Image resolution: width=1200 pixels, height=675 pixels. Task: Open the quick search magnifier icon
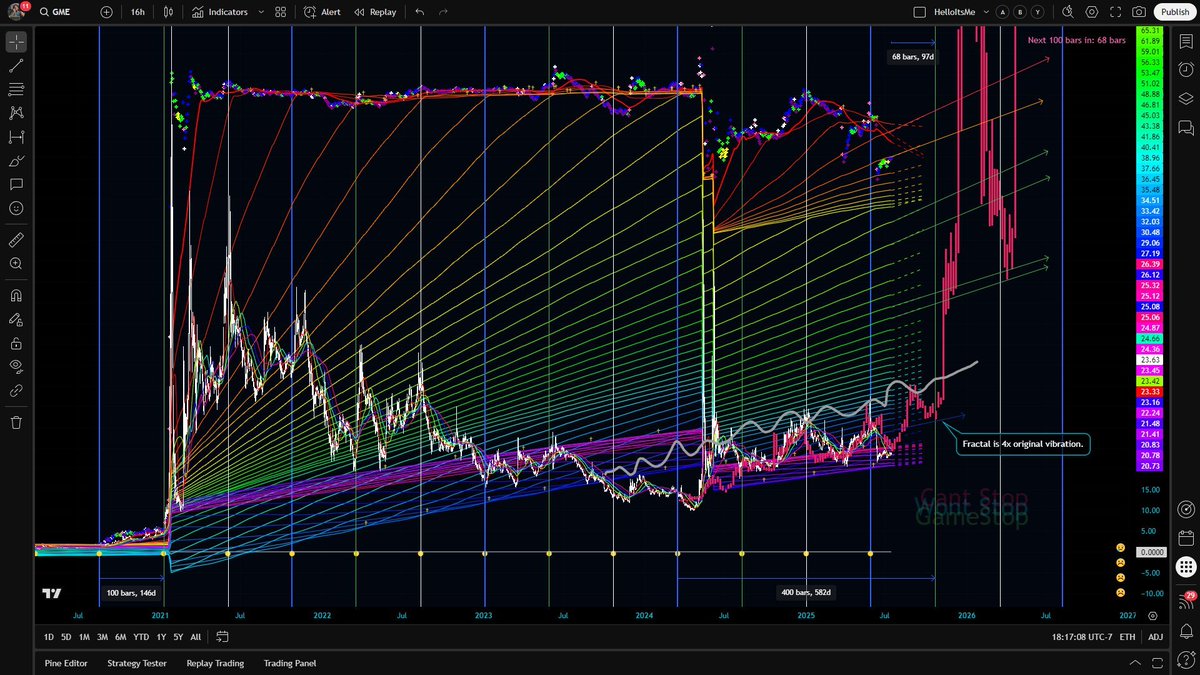(1067, 12)
